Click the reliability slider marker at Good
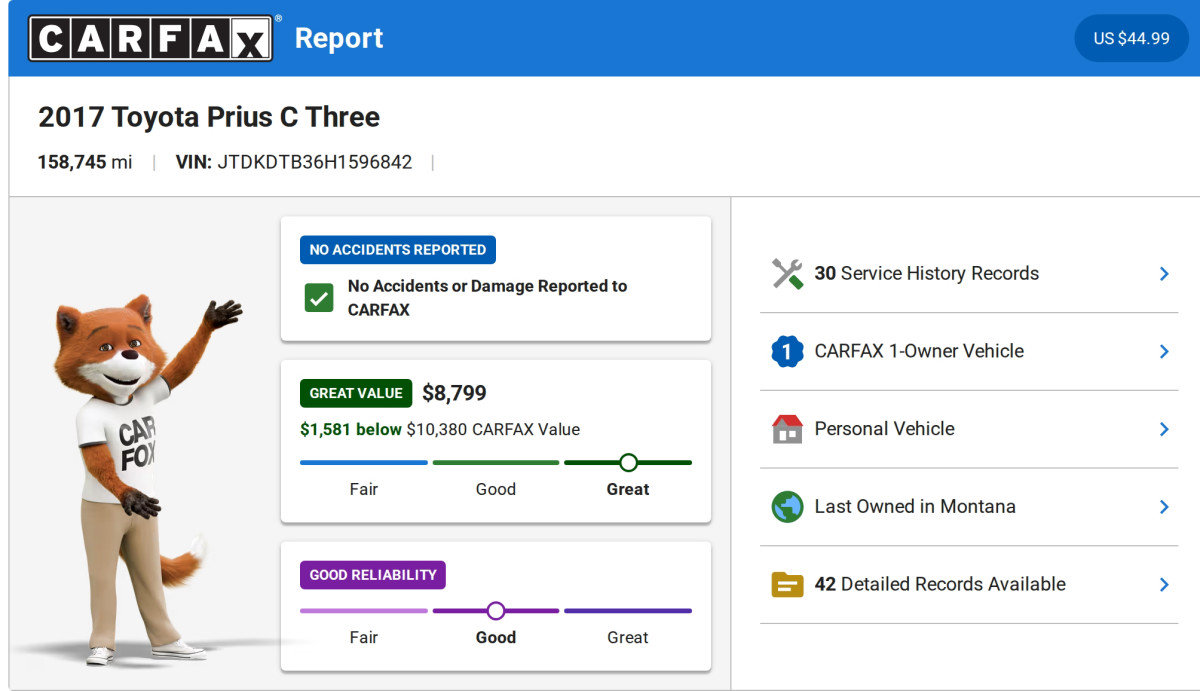The width and height of the screenshot is (1200, 691). (496, 610)
